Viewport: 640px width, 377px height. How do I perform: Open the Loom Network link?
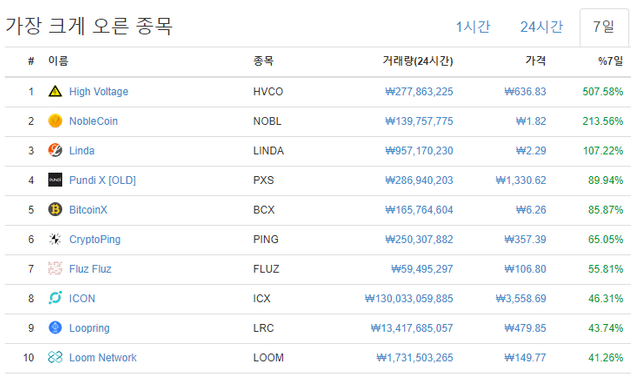coord(102,358)
